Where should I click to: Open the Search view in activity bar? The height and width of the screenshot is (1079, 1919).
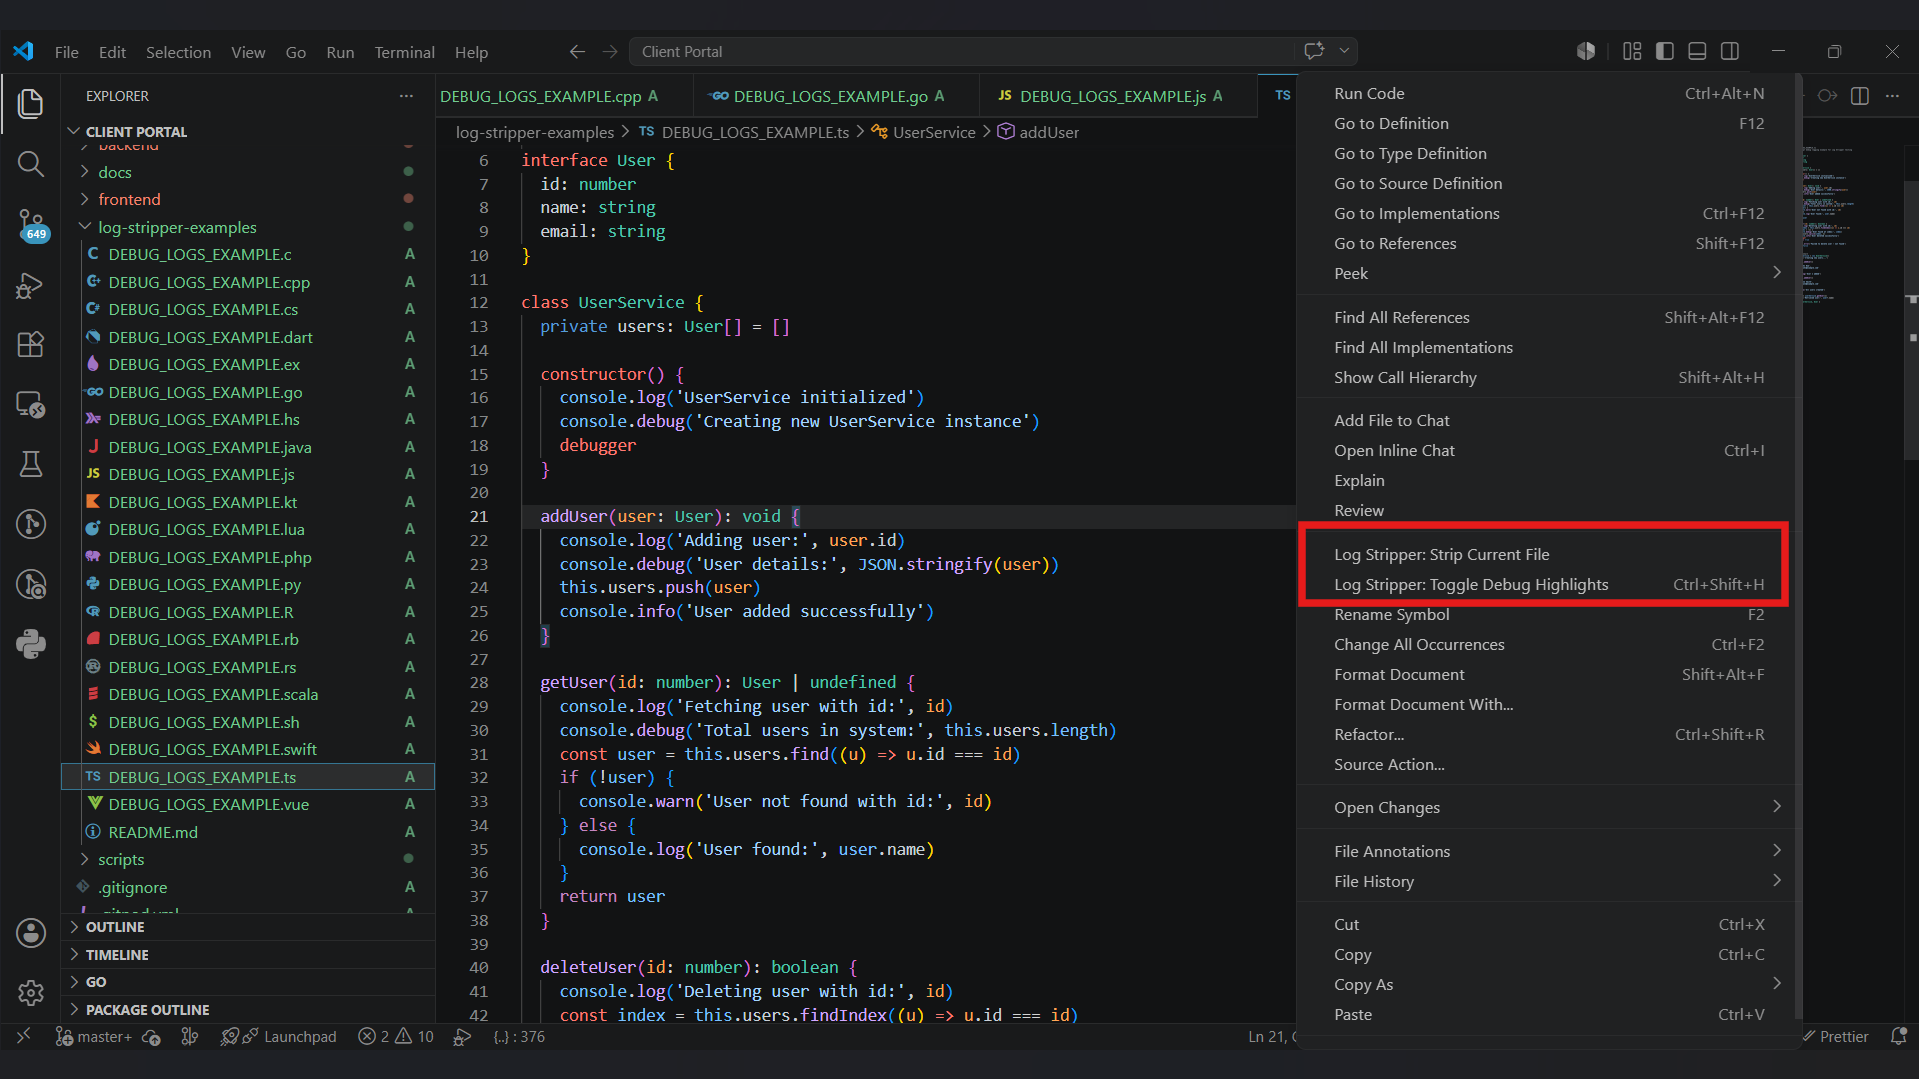pyautogui.click(x=31, y=164)
